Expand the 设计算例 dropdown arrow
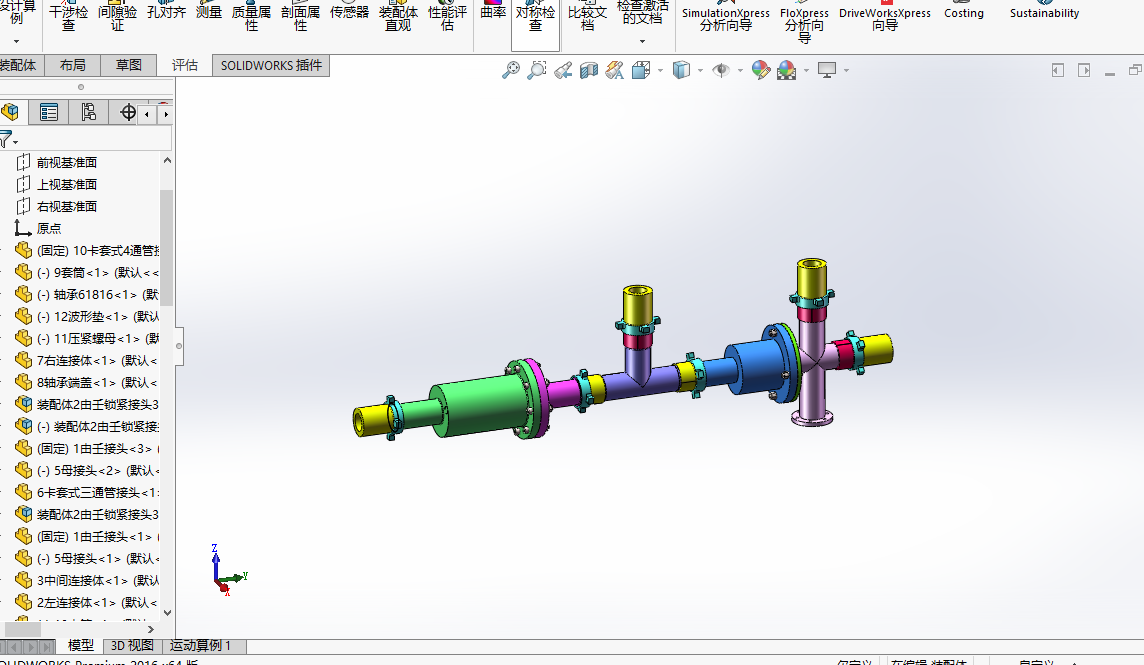Screen dimensions: 1144x665 pos(16,42)
